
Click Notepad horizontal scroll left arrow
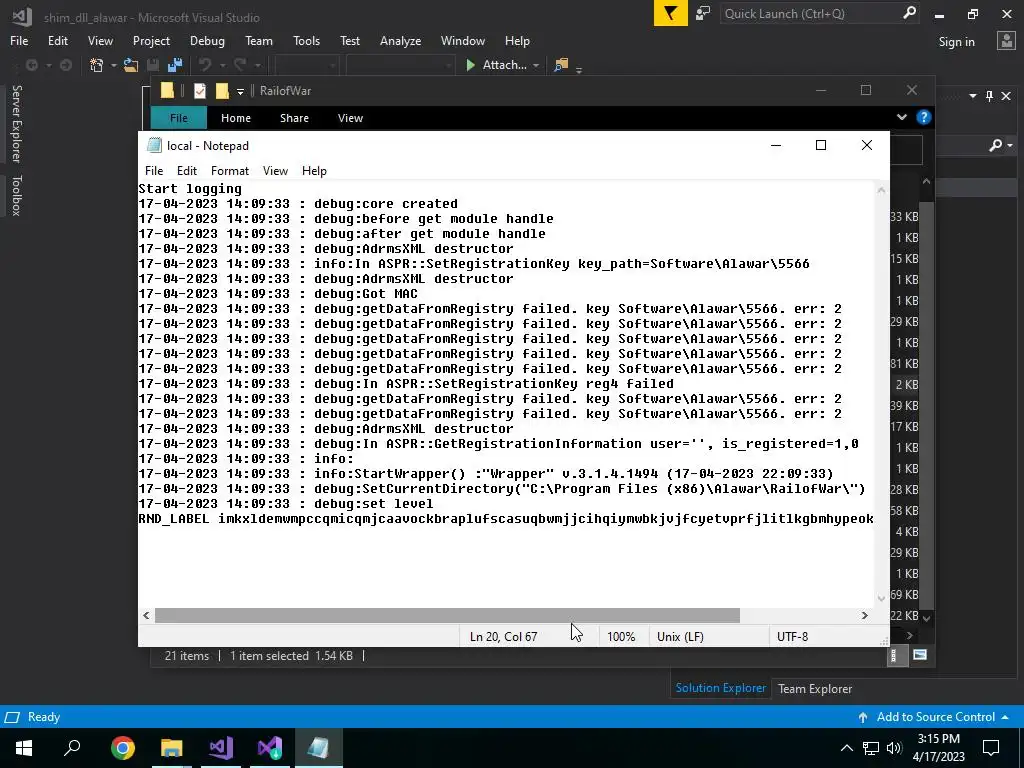pos(146,615)
